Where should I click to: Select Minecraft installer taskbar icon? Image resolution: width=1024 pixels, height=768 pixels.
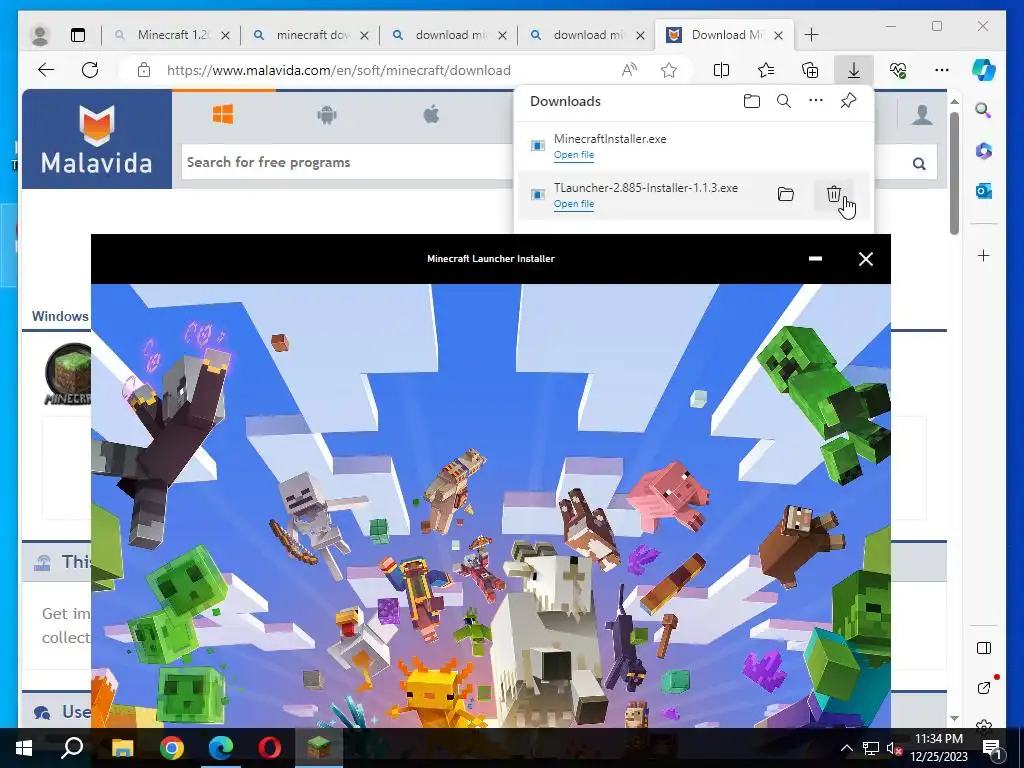coord(319,748)
